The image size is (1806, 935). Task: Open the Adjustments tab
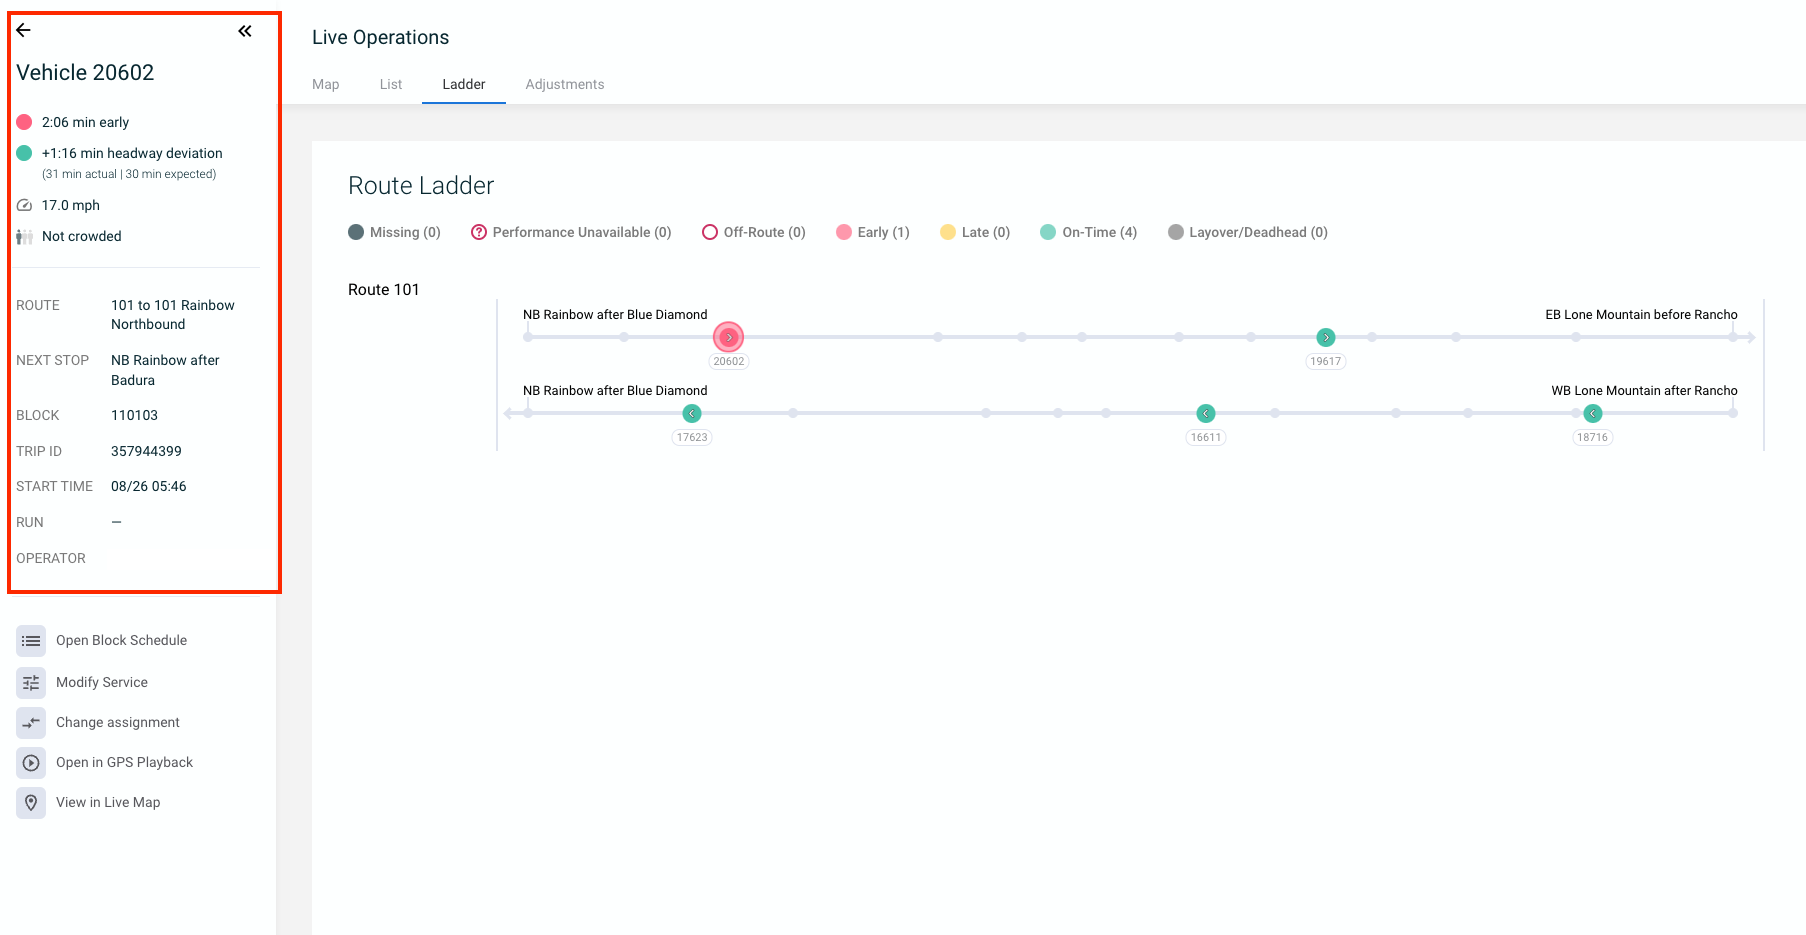pos(564,84)
